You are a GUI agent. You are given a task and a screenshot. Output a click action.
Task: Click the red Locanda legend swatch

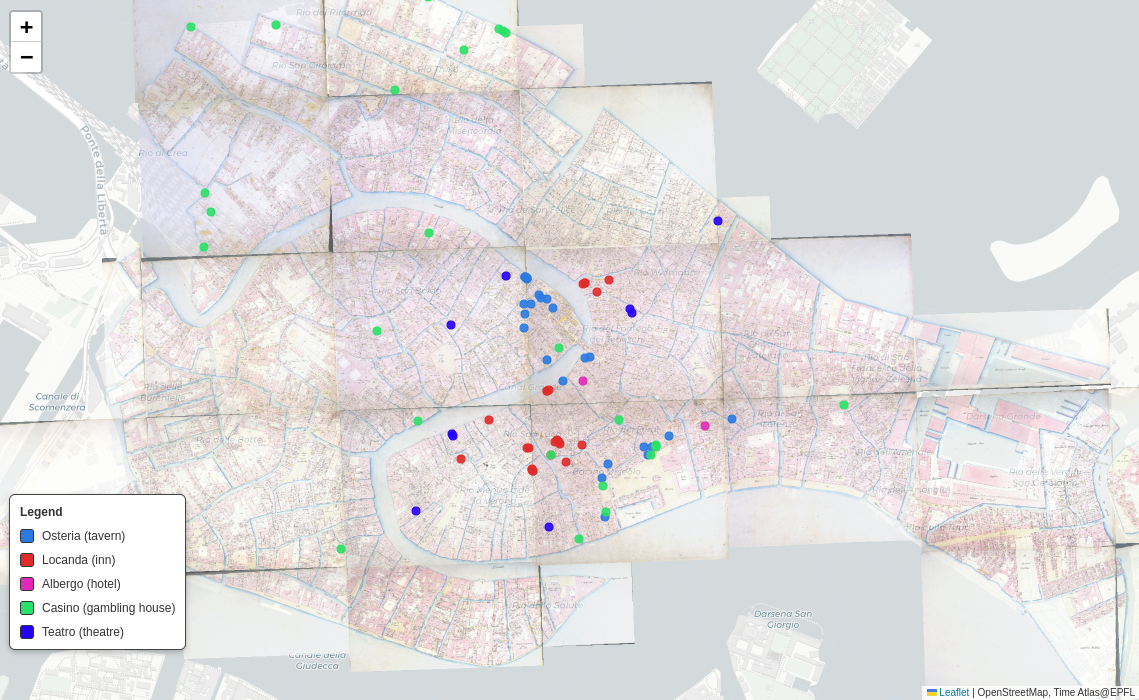click(x=27, y=560)
